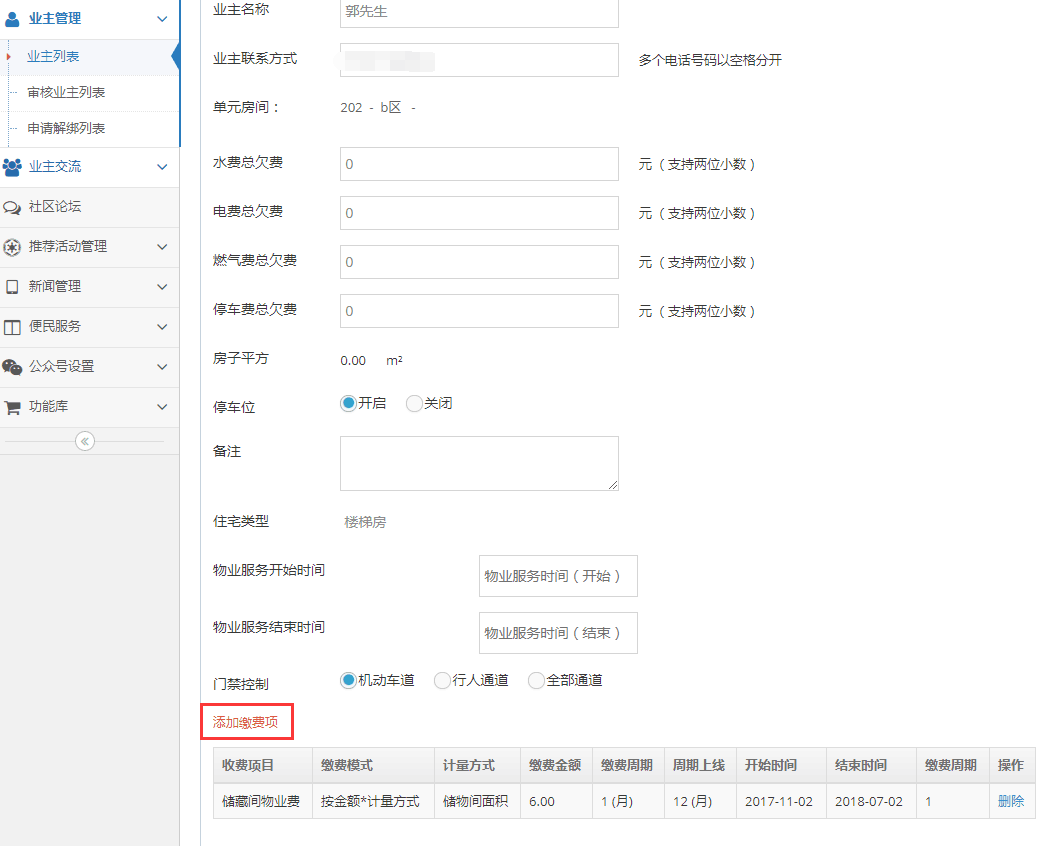The height and width of the screenshot is (846, 1056).
Task: Click the 周期上线 column header
Action: pos(698,765)
